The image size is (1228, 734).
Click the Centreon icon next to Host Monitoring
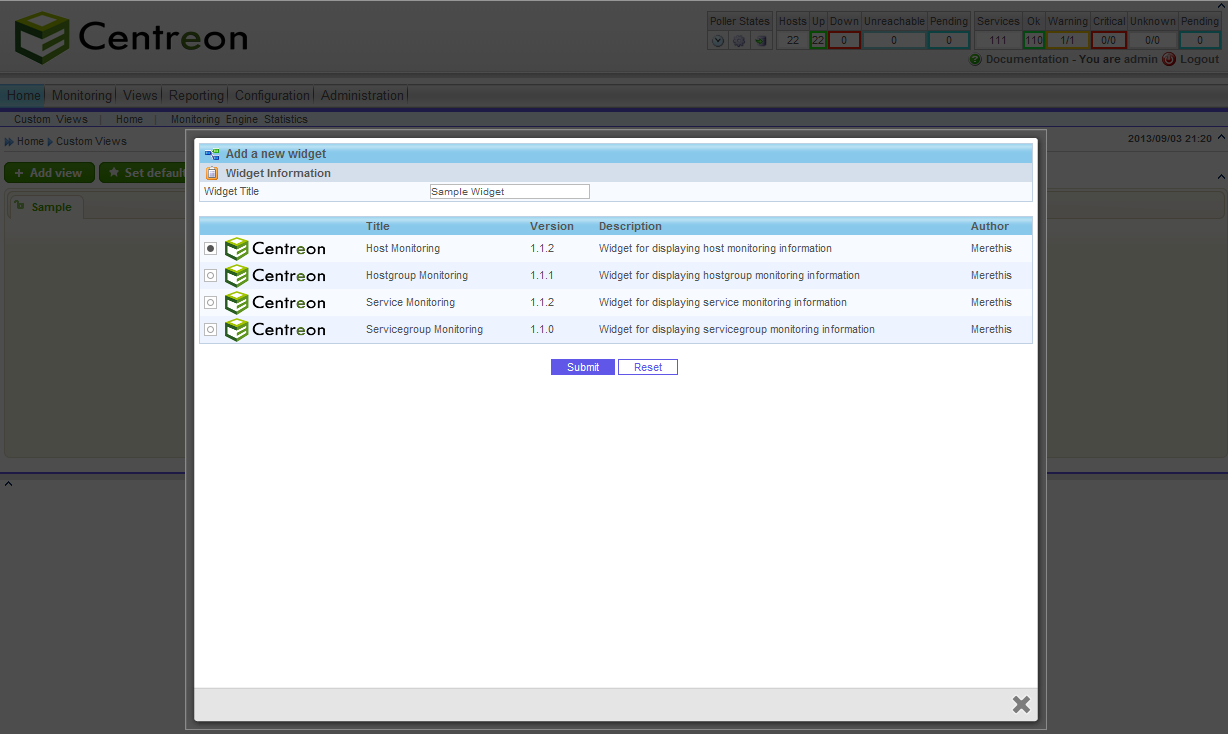click(x=238, y=248)
